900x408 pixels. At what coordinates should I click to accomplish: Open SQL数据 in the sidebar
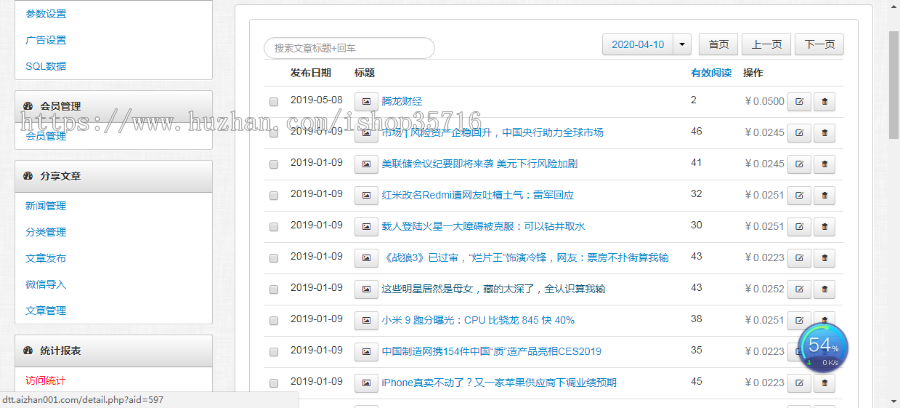46,66
